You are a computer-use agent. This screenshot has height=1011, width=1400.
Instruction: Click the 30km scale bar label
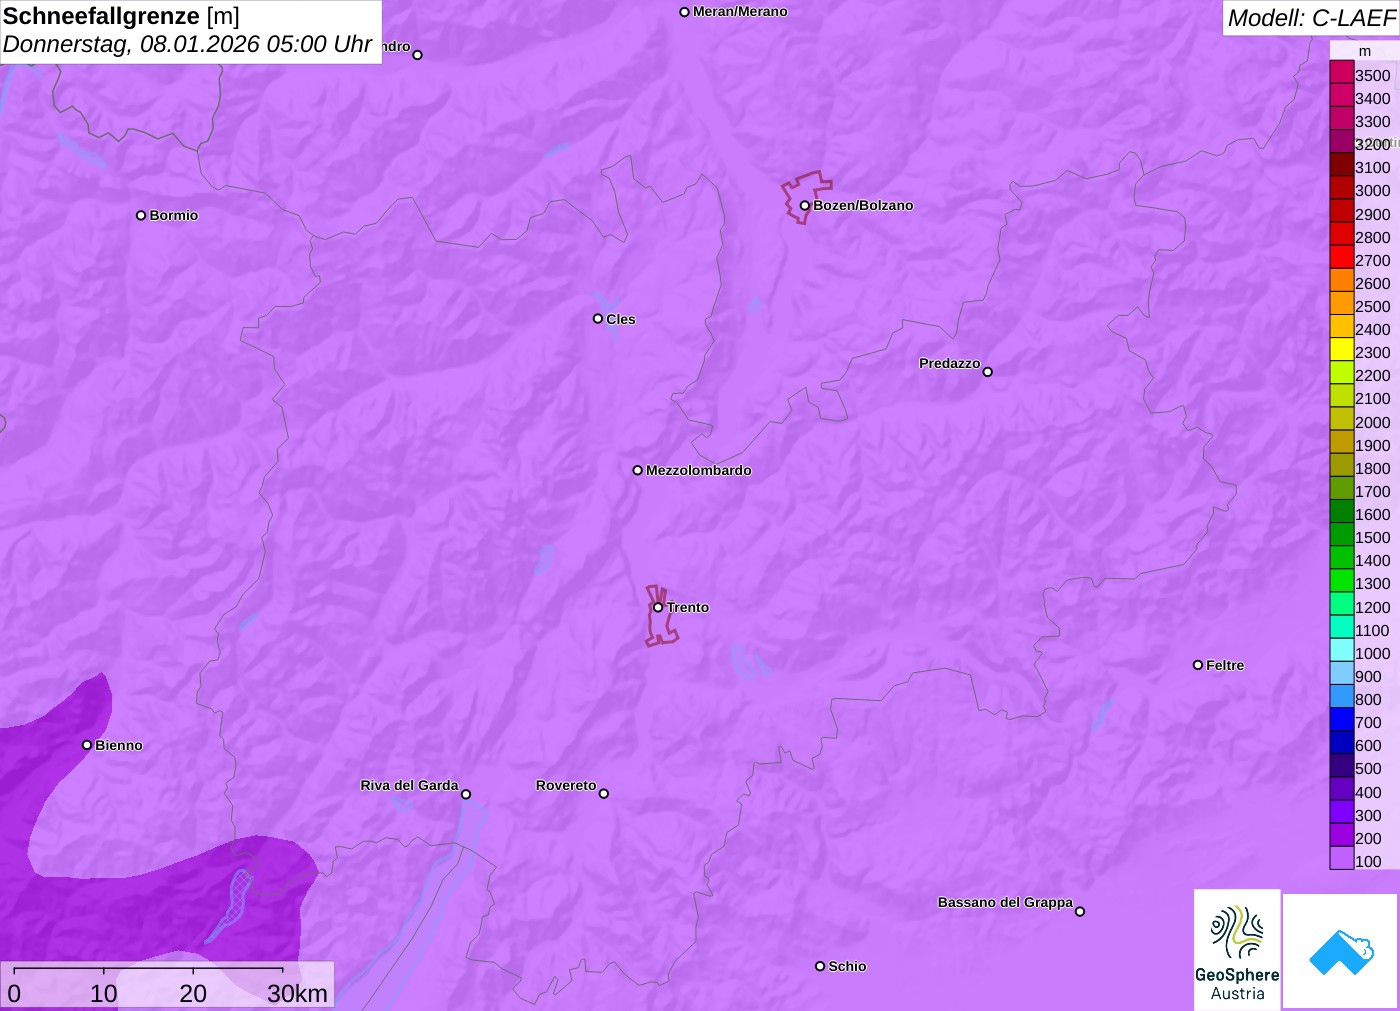pos(298,993)
